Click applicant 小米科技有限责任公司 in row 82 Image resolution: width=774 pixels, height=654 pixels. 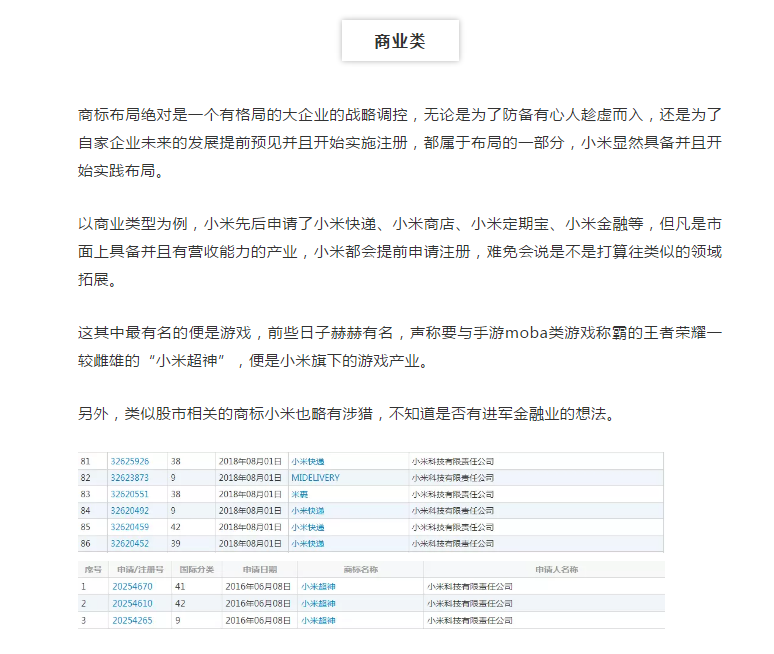pos(453,478)
